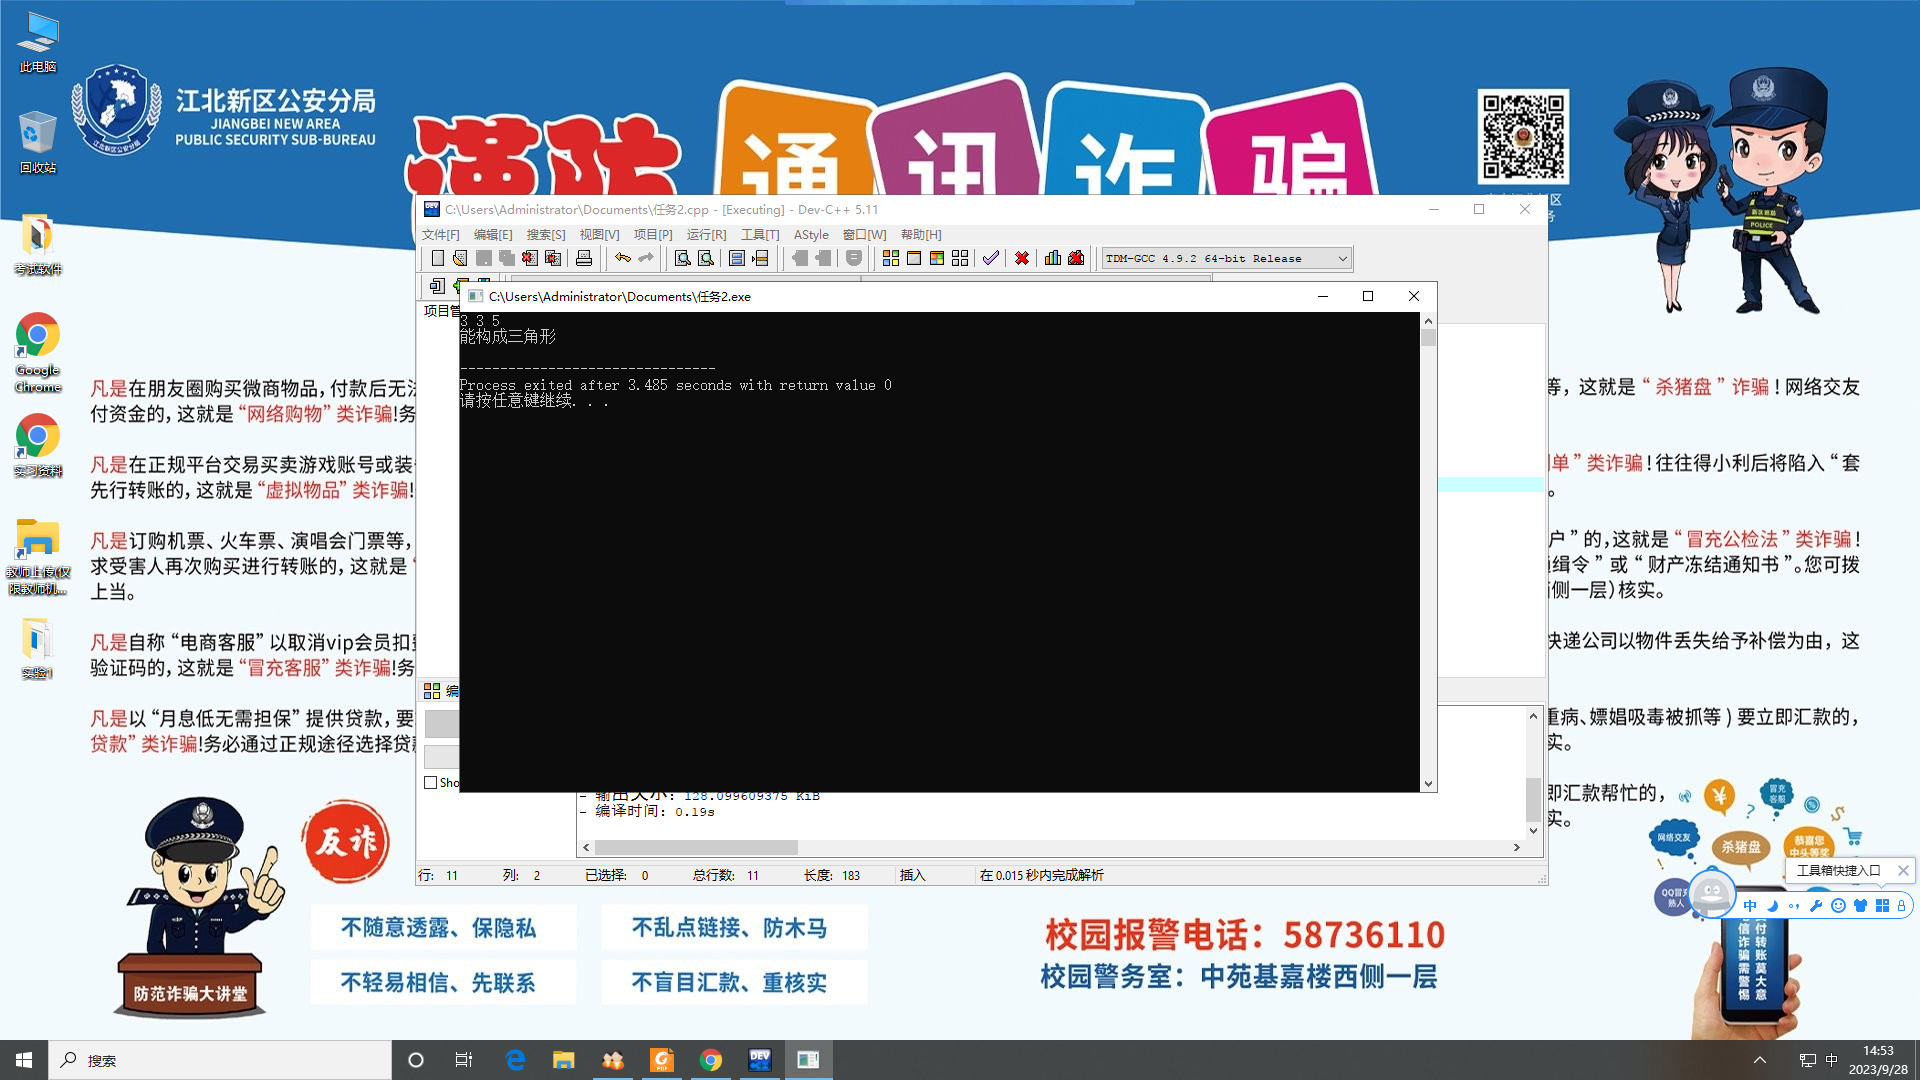Click the Delete profiling information icon
This screenshot has width=1920, height=1080.
point(1076,258)
